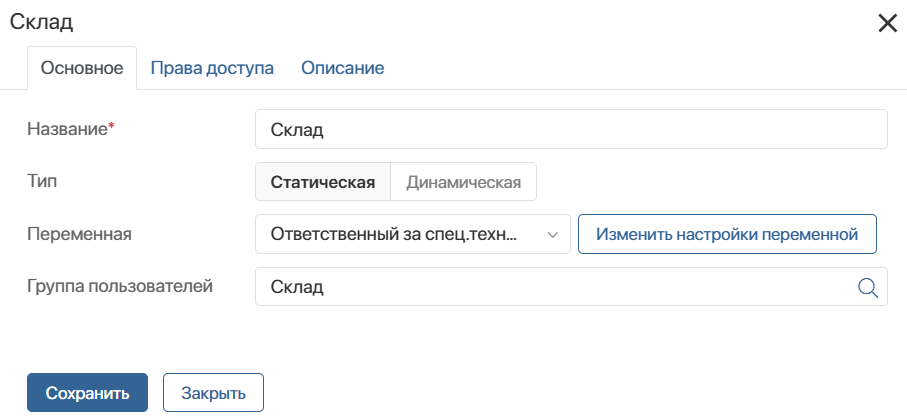Click the search magnifier in Группа пользователей
Image resolution: width=907 pixels, height=418 pixels.
pyautogui.click(x=868, y=287)
